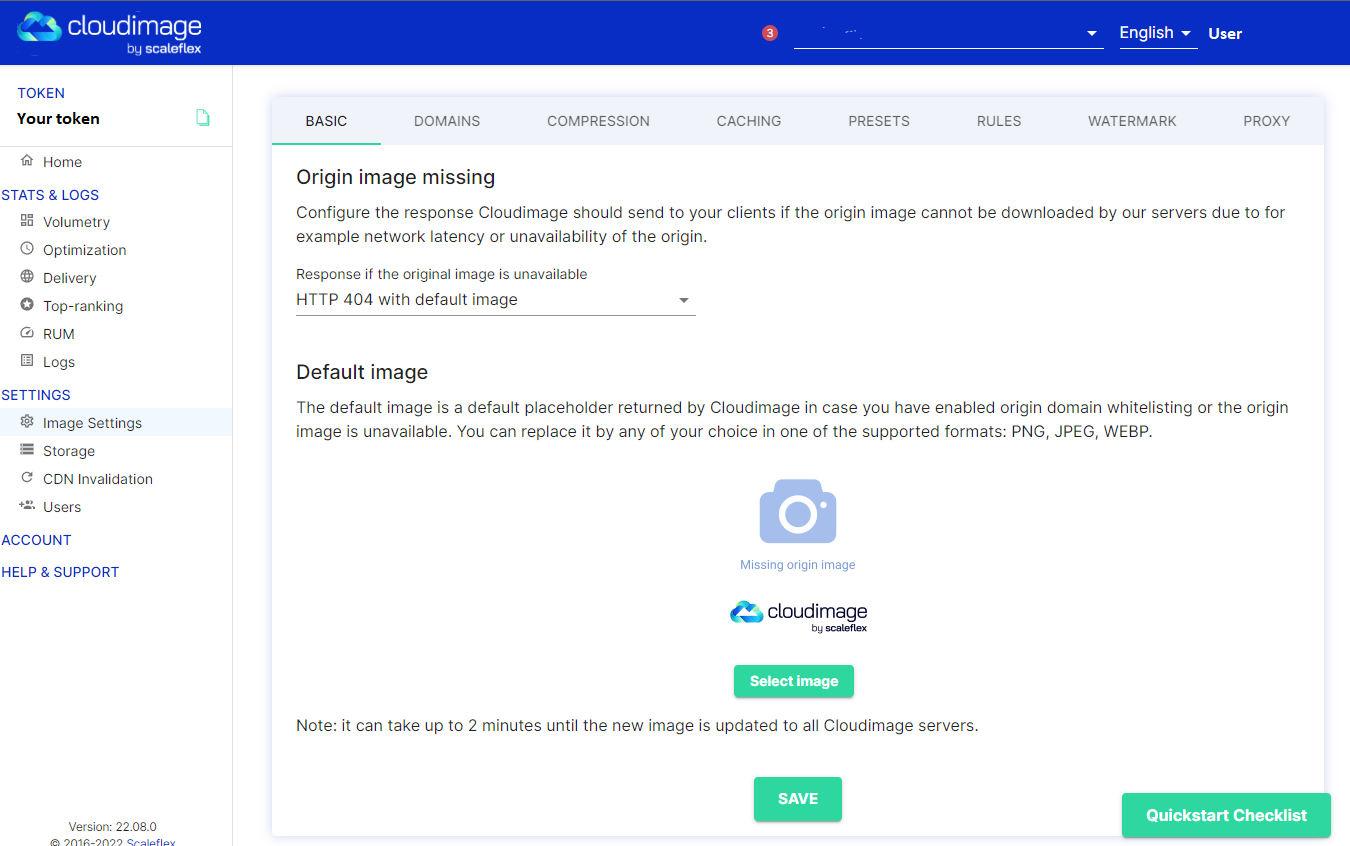Expand the project selector dropdown in header
The width and height of the screenshot is (1350, 846).
point(948,34)
